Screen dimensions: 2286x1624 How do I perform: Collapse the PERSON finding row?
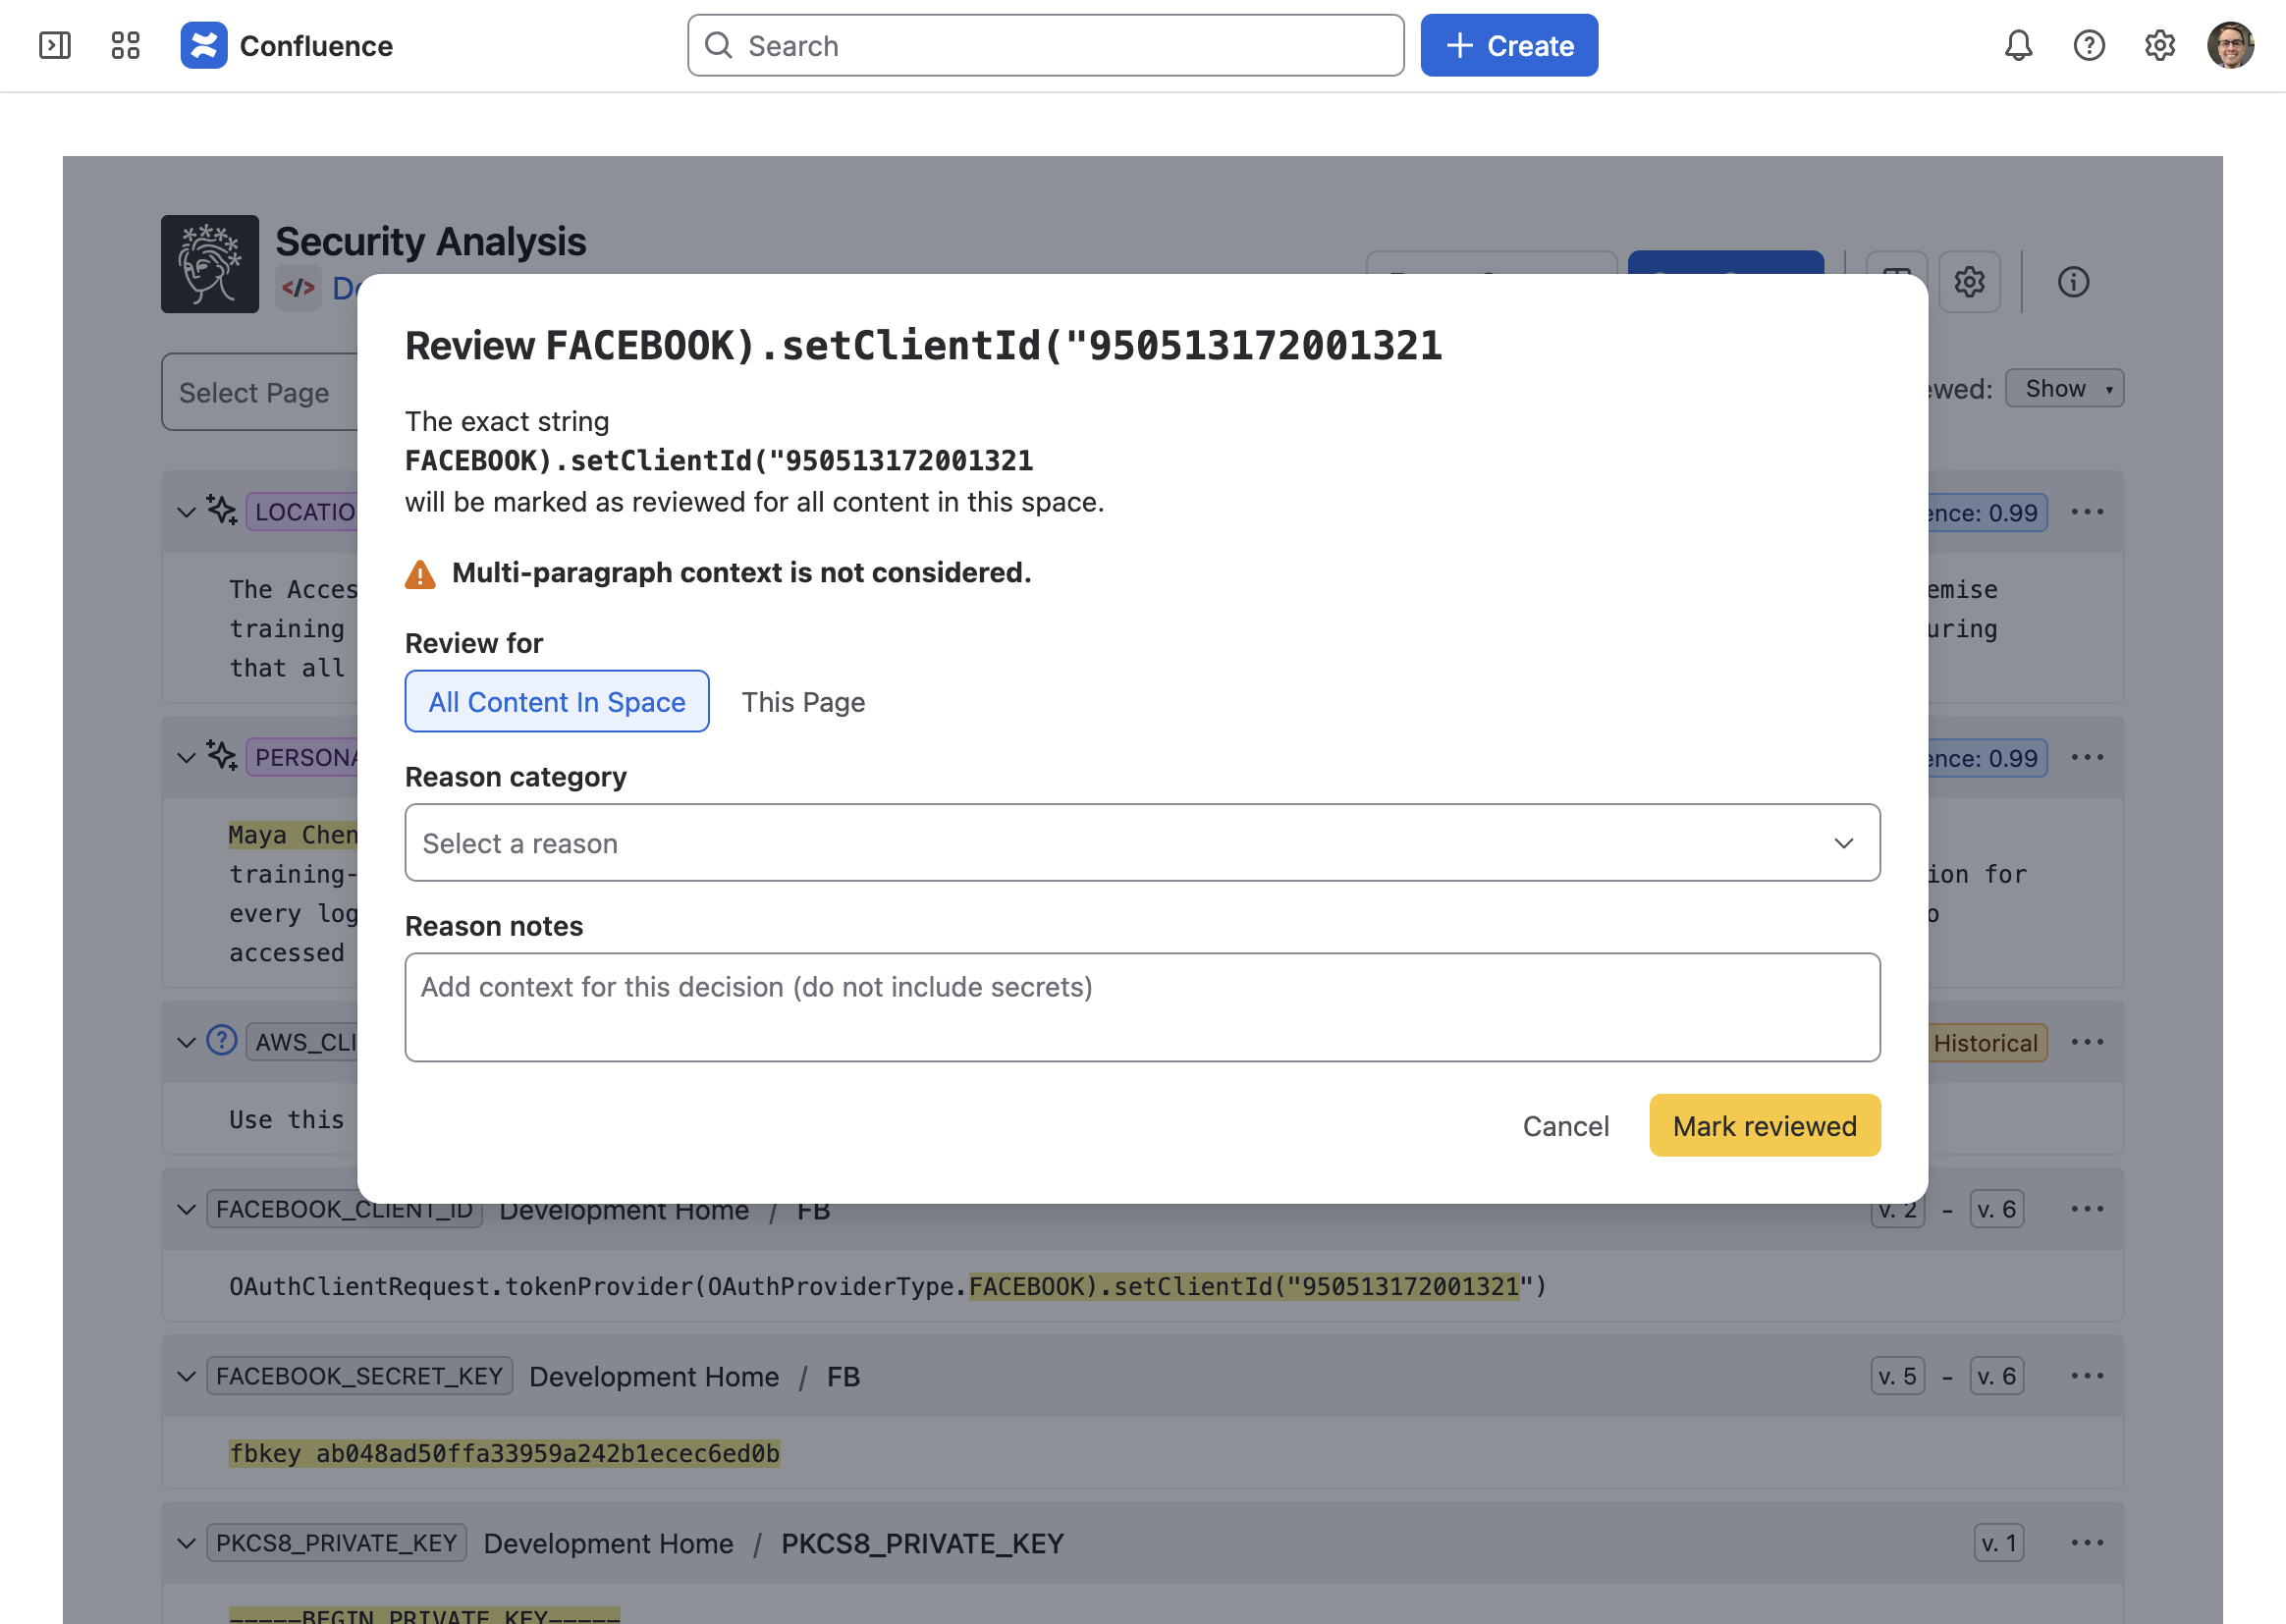pyautogui.click(x=186, y=757)
